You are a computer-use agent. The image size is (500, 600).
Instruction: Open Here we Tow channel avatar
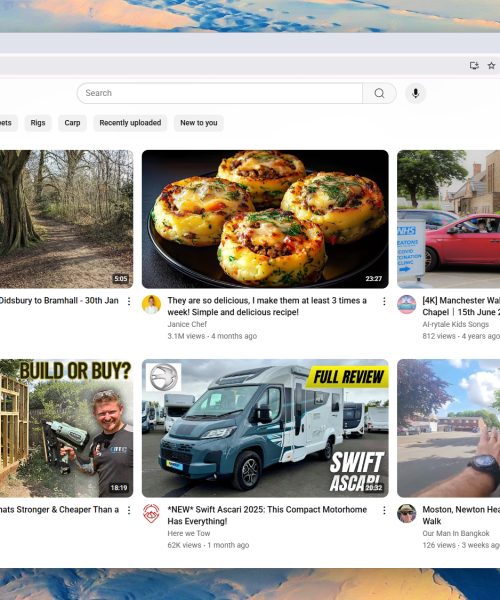point(151,514)
